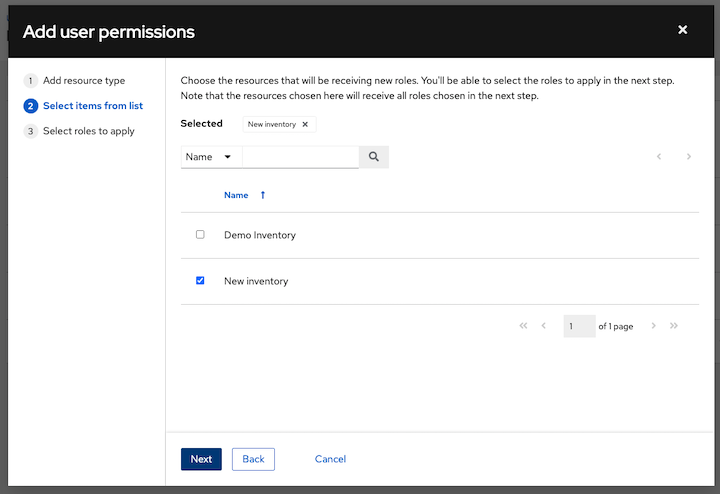Open the Name filter dropdown
Viewport: 720px width, 494px height.
coord(211,157)
